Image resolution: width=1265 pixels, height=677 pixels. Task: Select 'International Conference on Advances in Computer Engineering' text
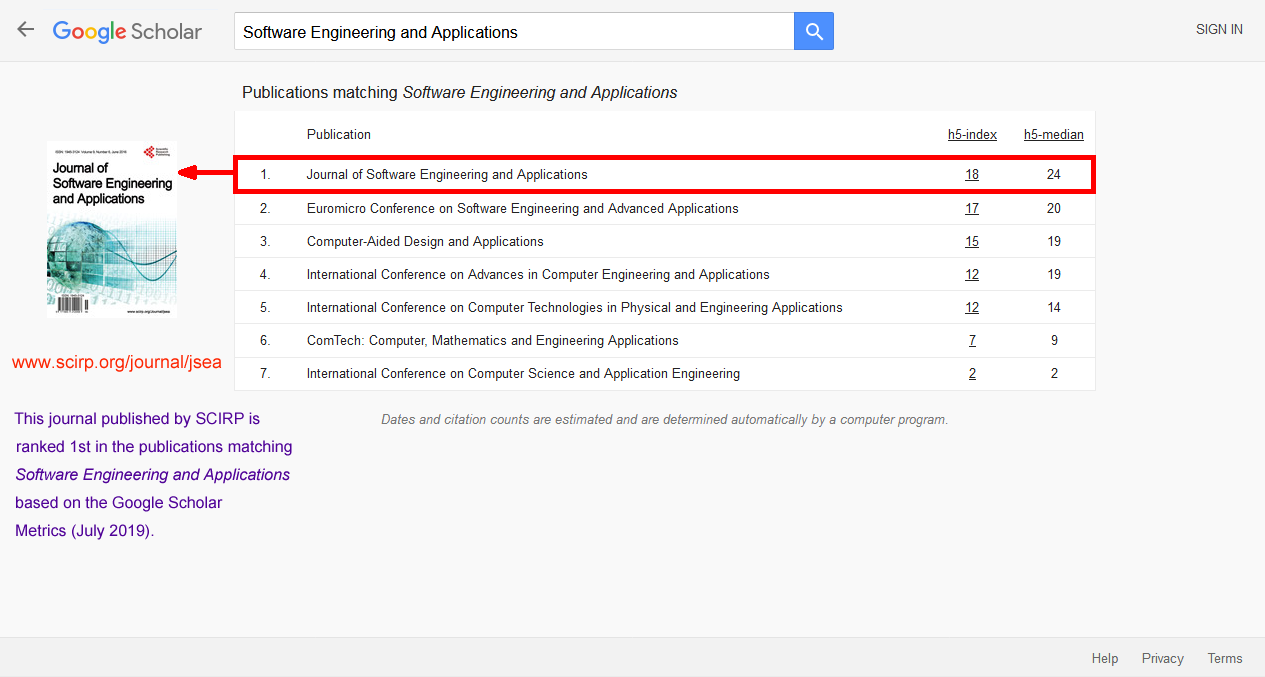coord(538,275)
